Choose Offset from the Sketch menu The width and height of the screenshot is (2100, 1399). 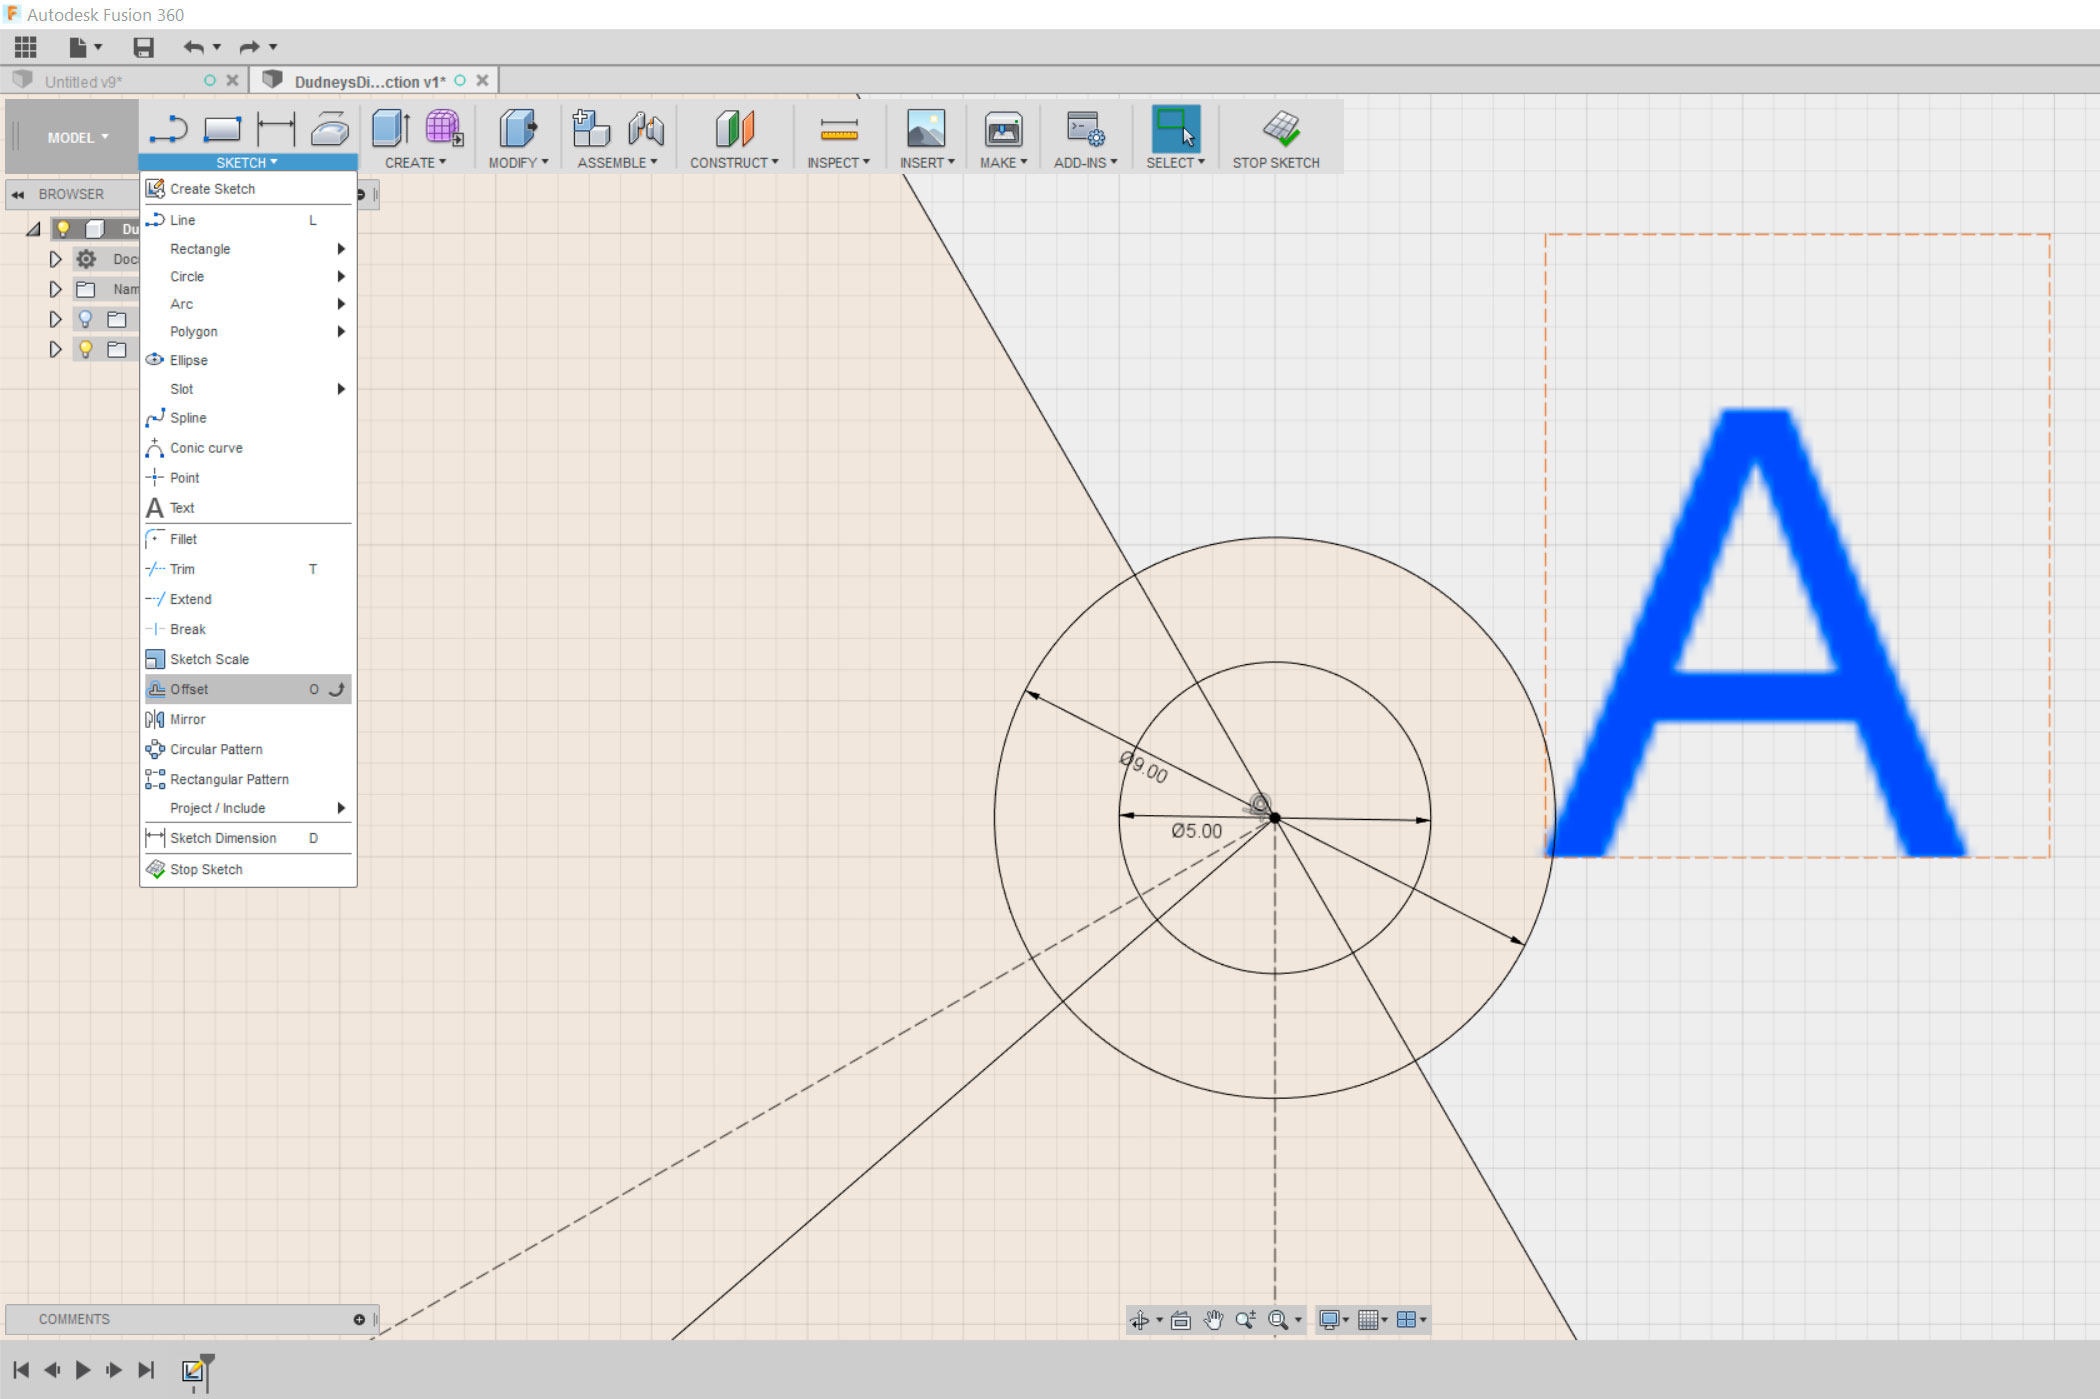248,689
